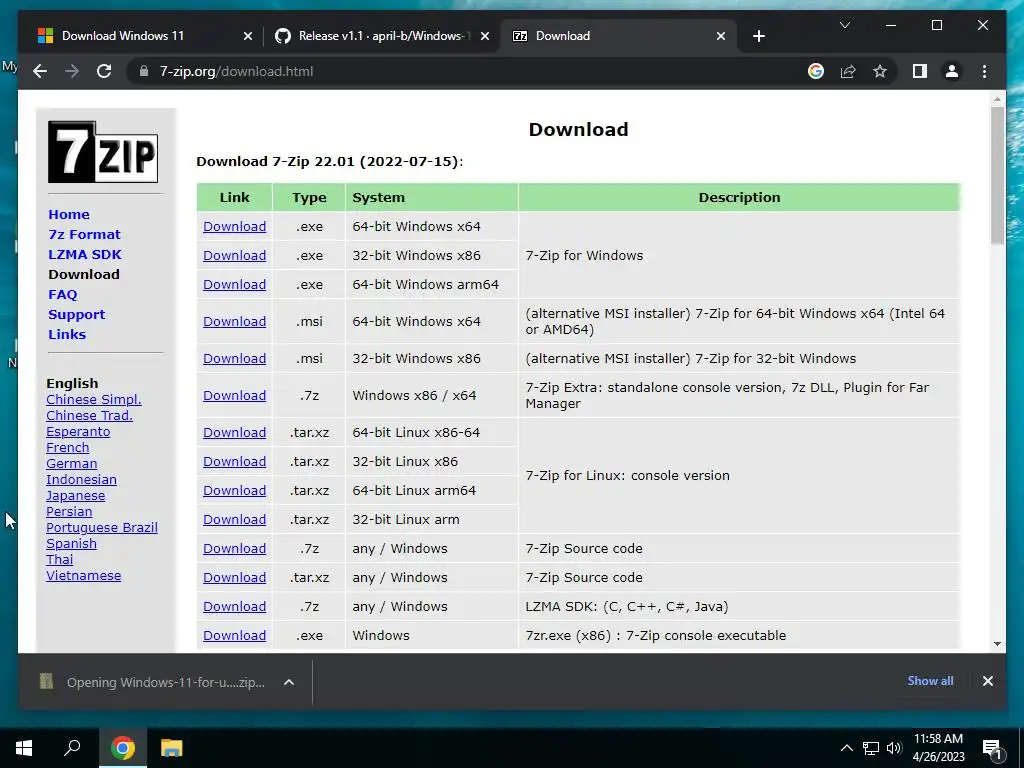Open the Windows Start menu
This screenshot has width=1024, height=768.
point(24,748)
